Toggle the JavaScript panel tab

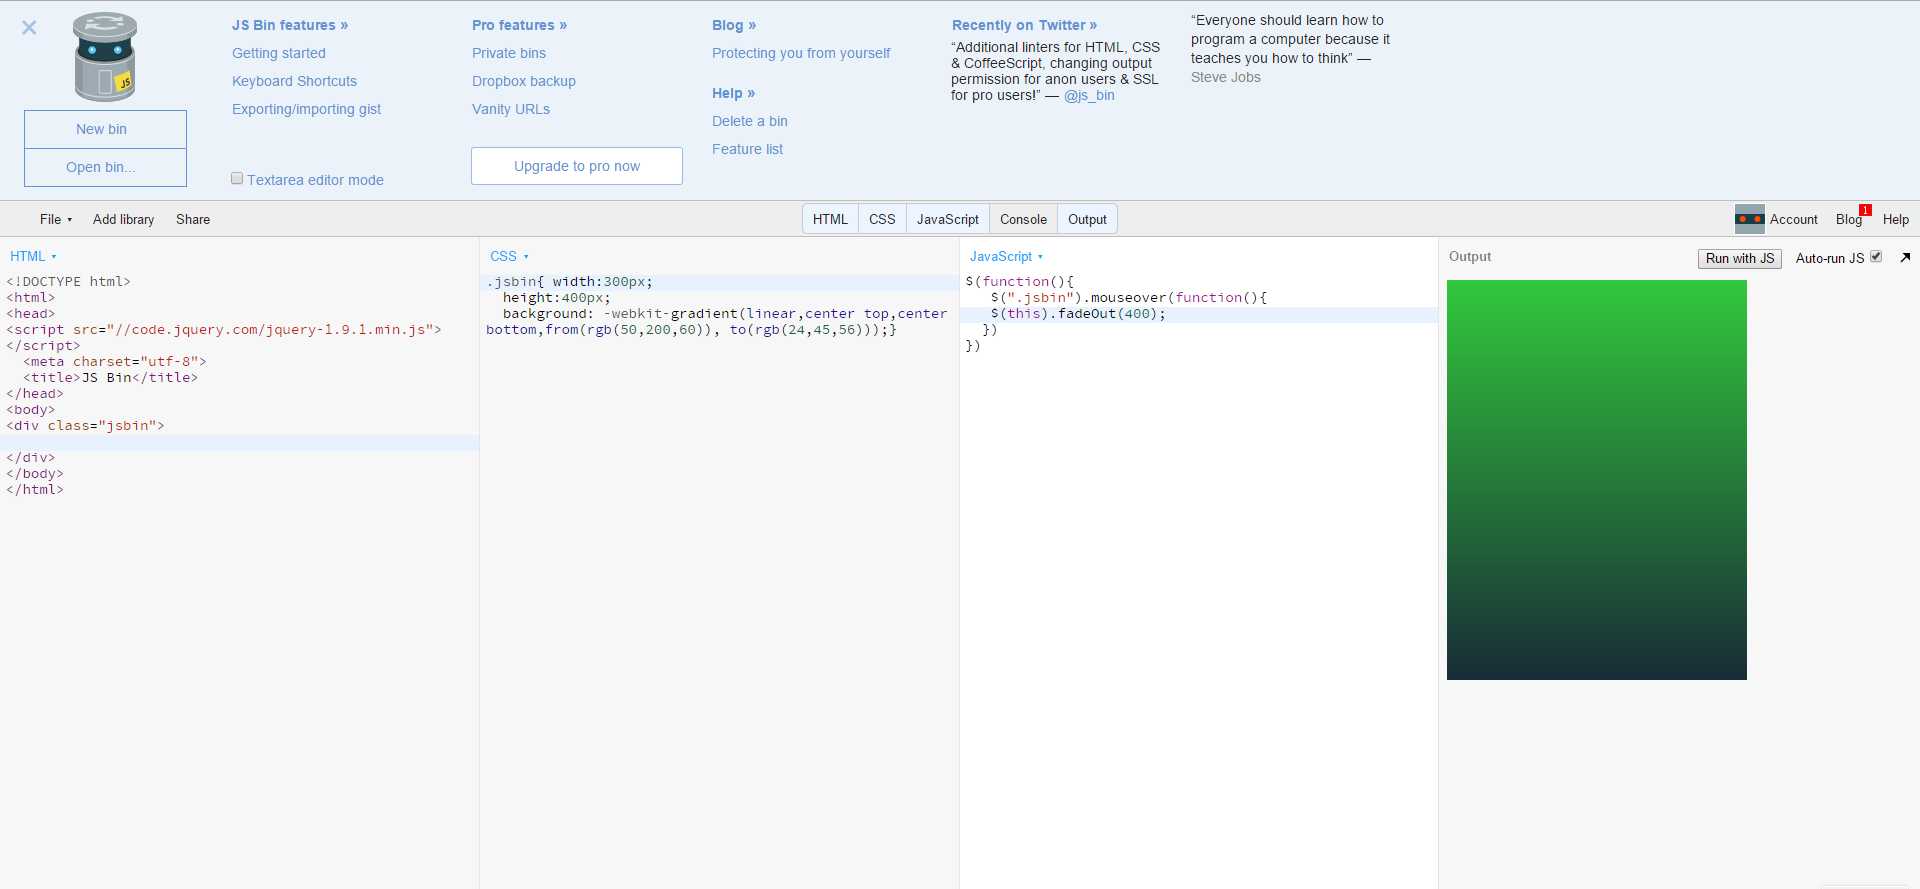(x=948, y=219)
